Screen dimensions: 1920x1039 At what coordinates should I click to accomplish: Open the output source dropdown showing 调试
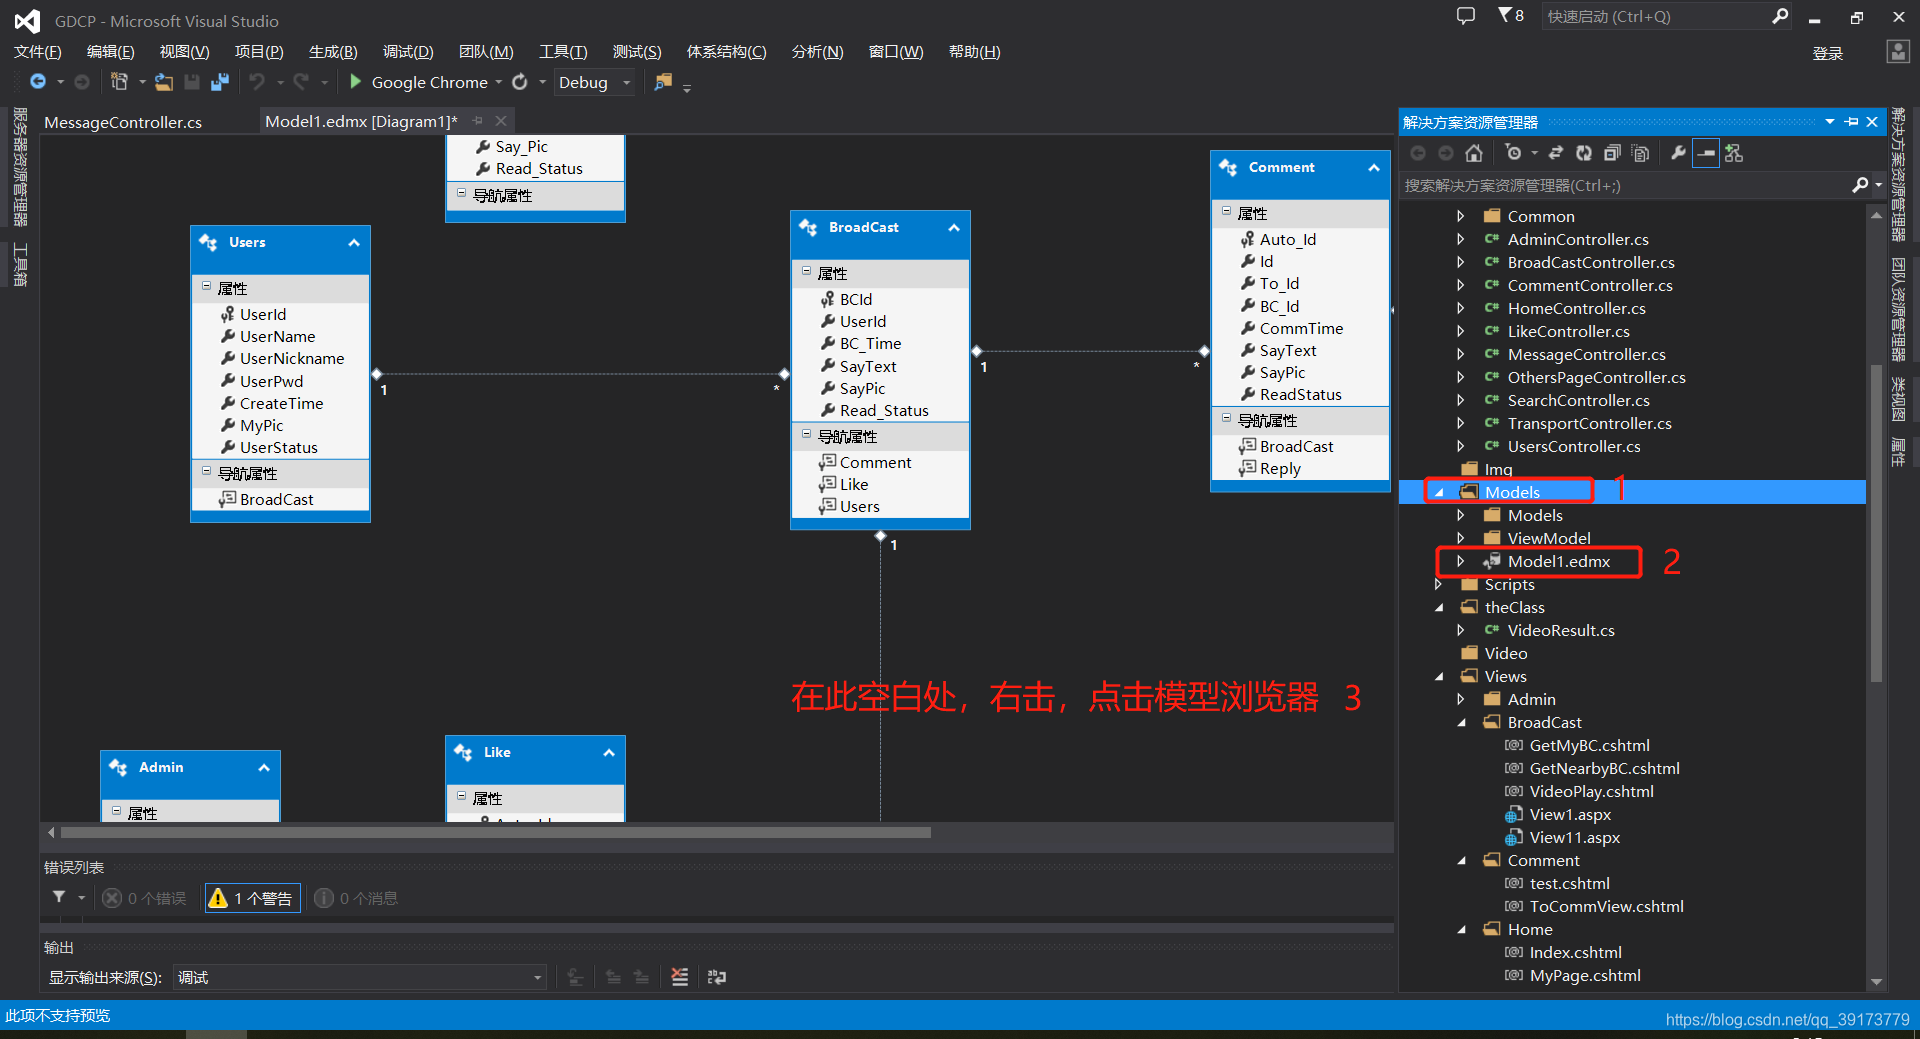tap(360, 977)
